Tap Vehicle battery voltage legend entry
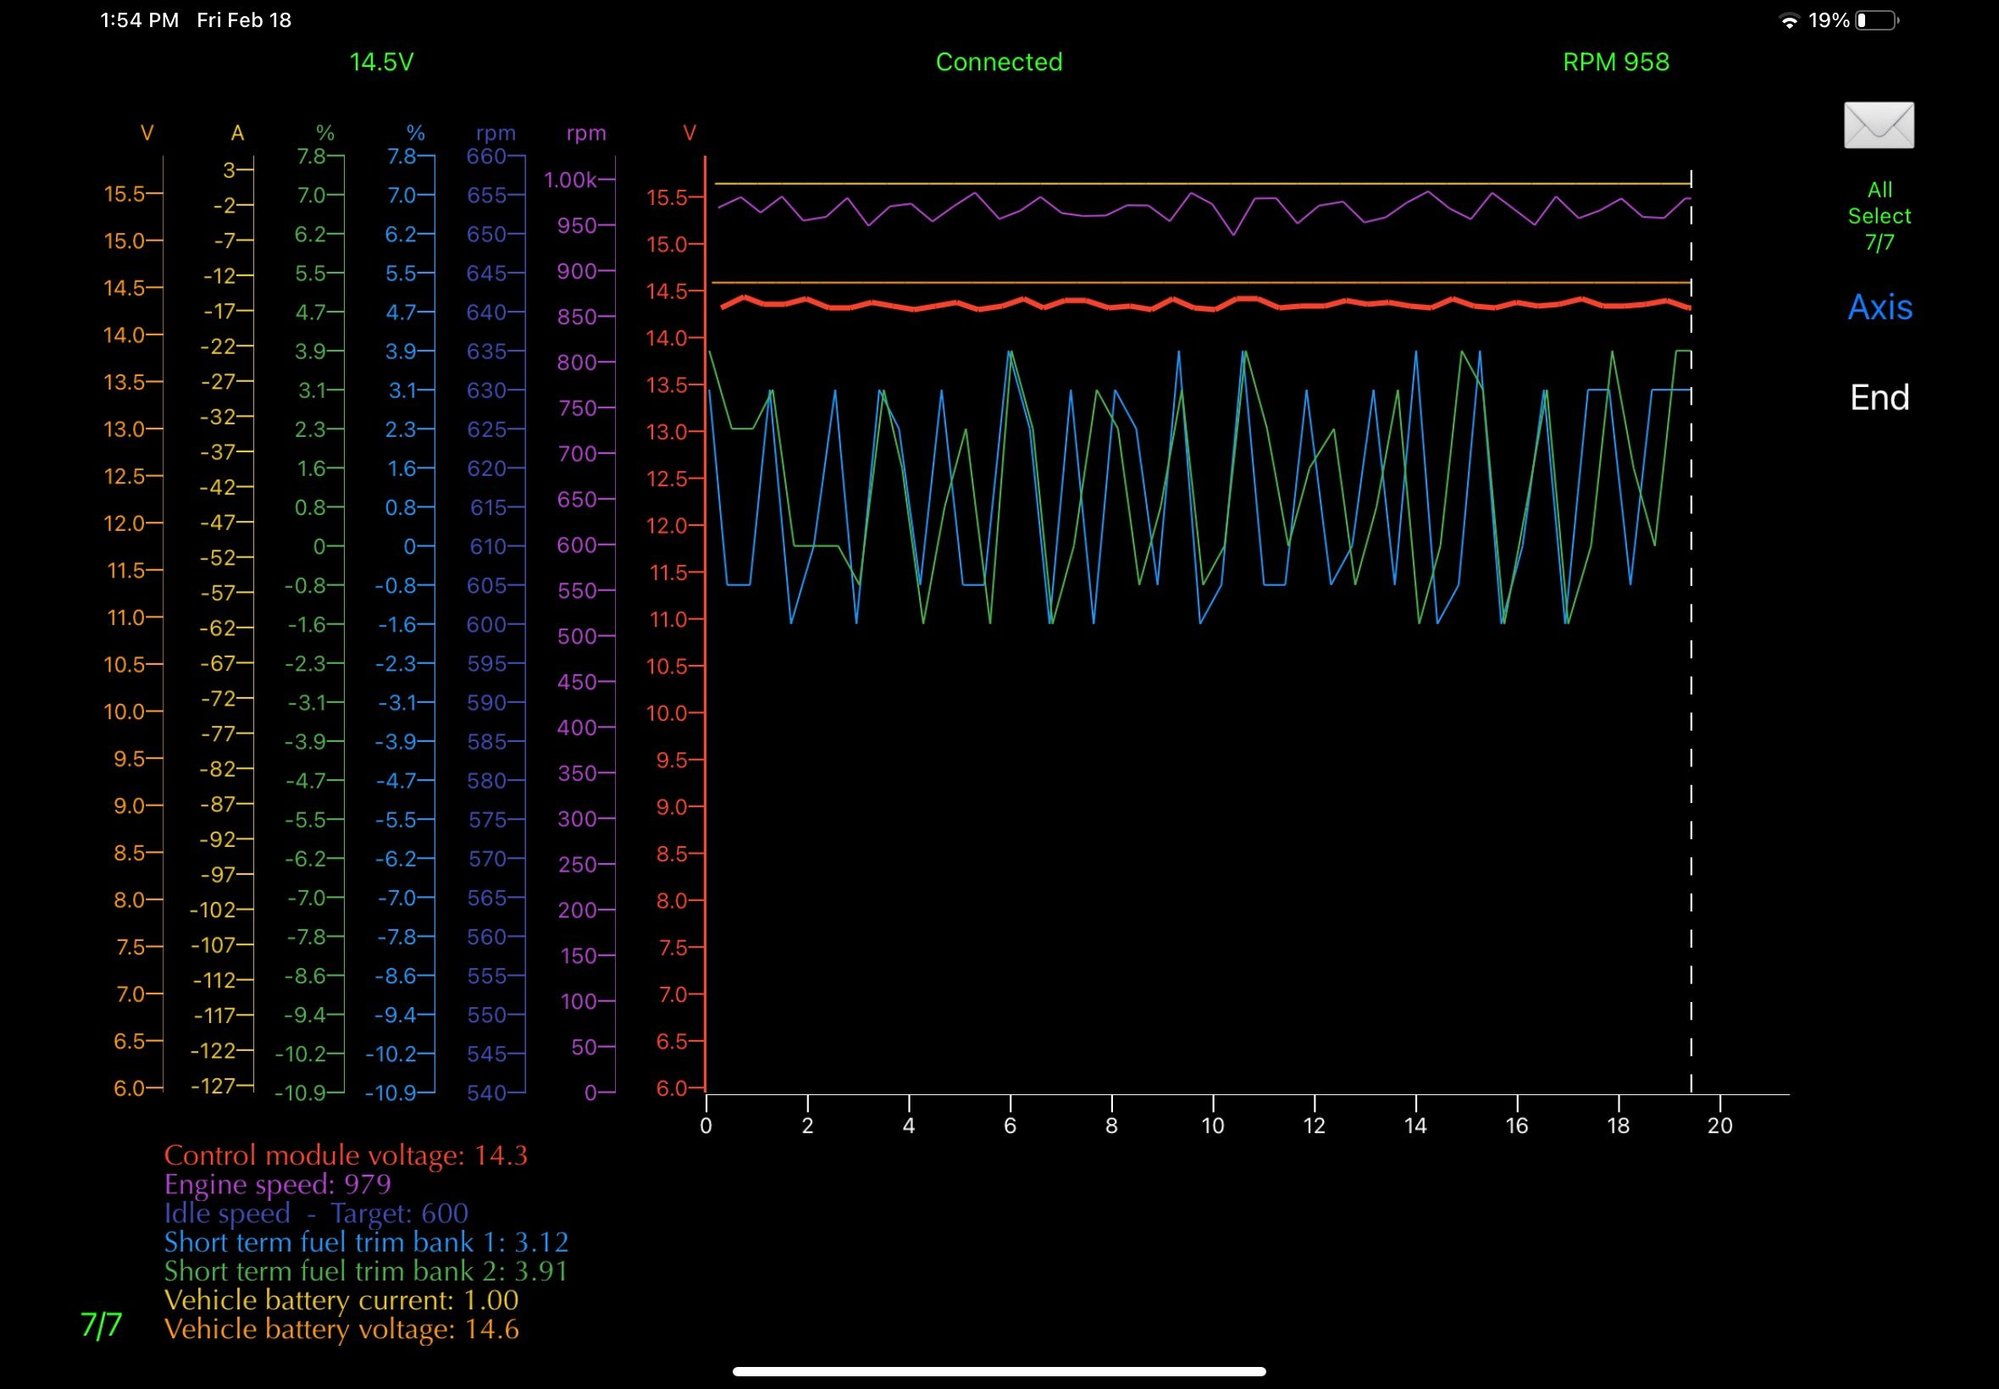 coord(340,1329)
